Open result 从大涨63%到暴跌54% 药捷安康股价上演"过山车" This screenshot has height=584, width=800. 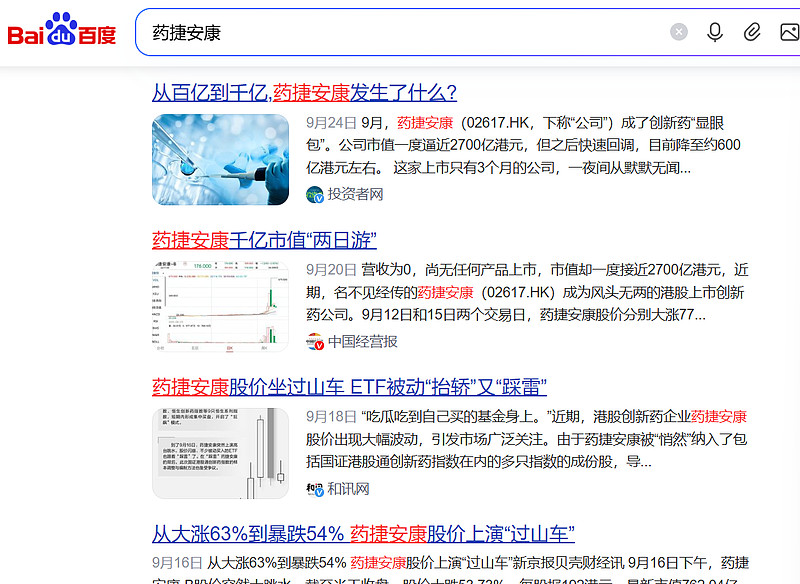pyautogui.click(x=363, y=535)
